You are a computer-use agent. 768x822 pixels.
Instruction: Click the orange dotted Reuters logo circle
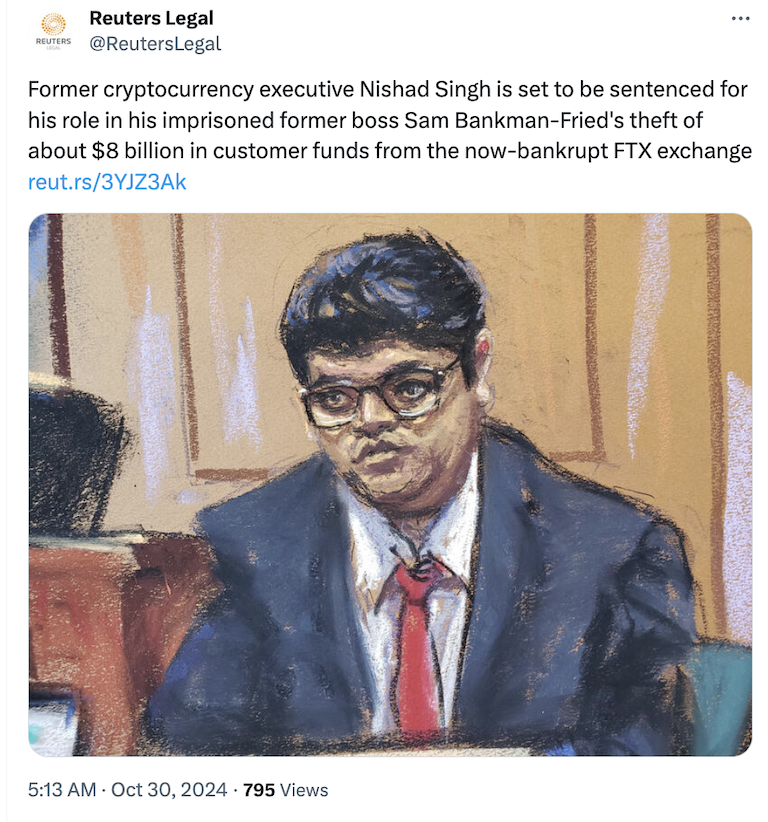point(53,24)
